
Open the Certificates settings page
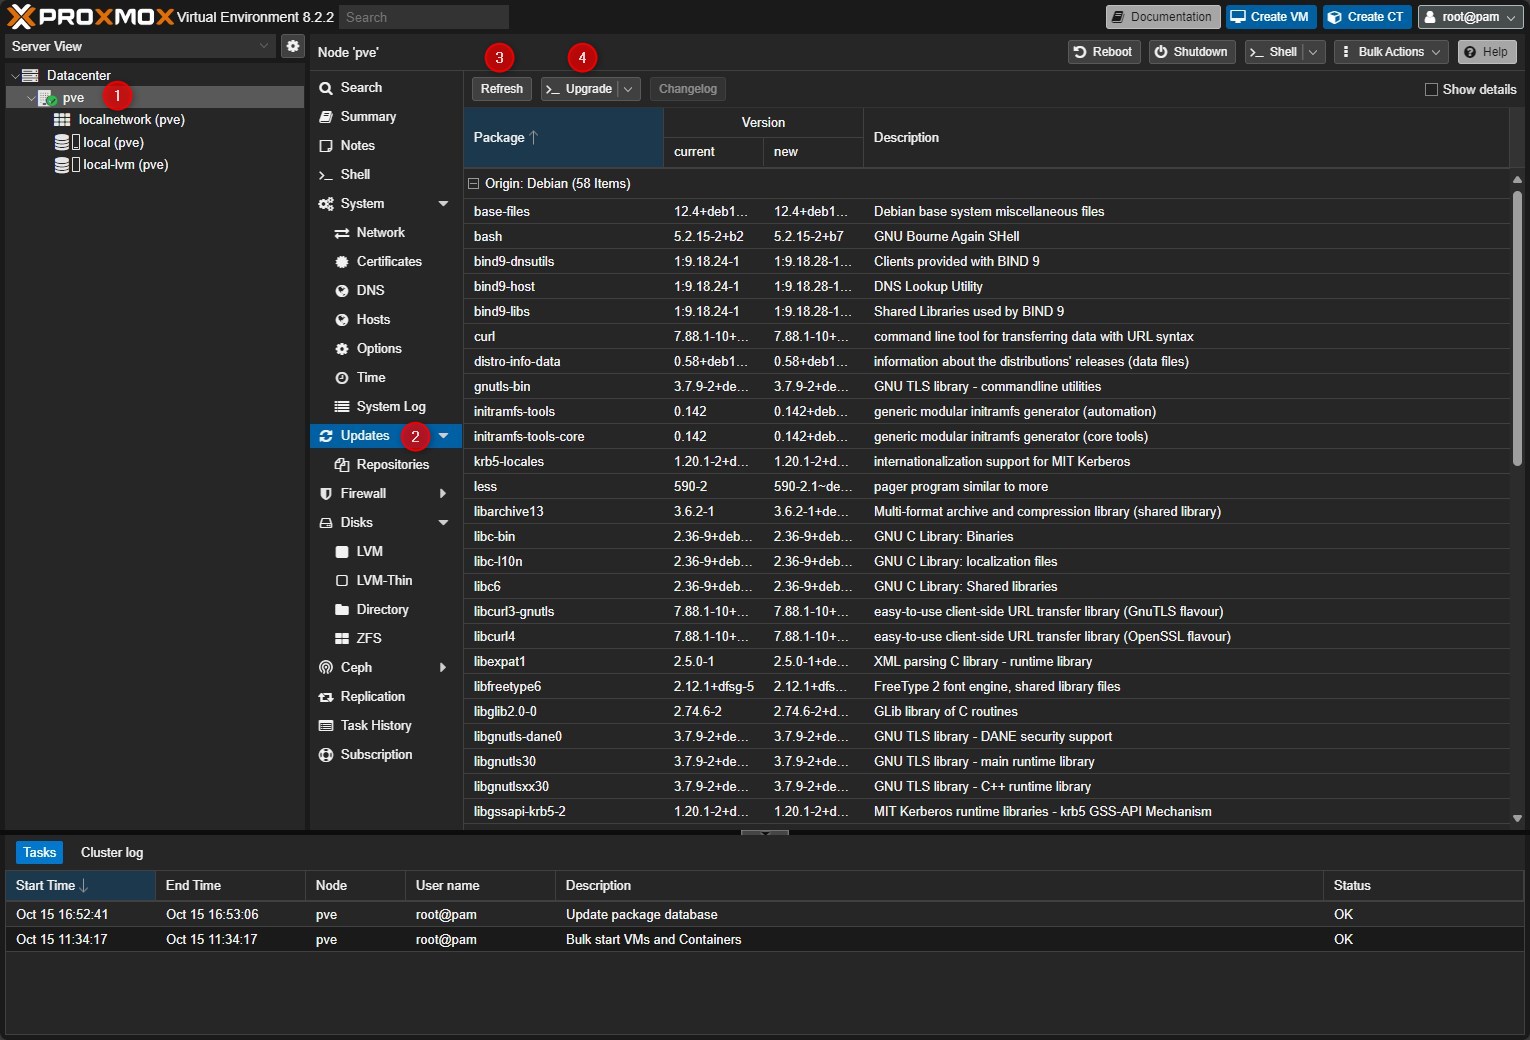[x=388, y=262]
